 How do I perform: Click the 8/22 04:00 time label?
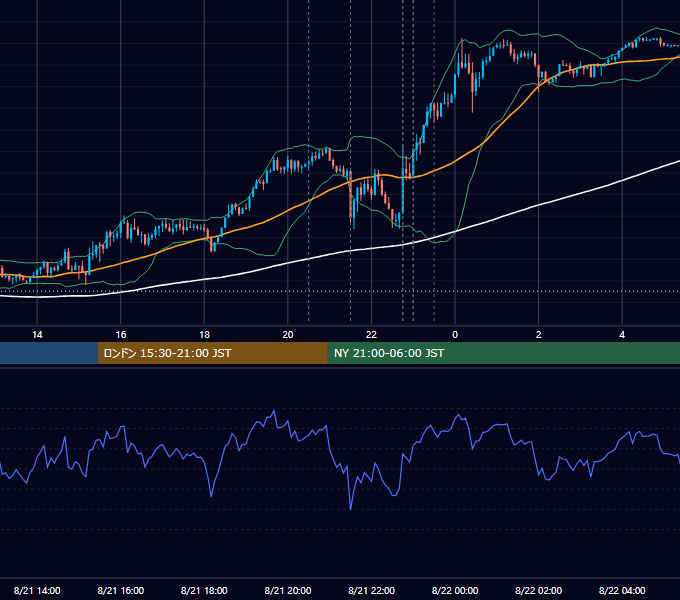622,590
